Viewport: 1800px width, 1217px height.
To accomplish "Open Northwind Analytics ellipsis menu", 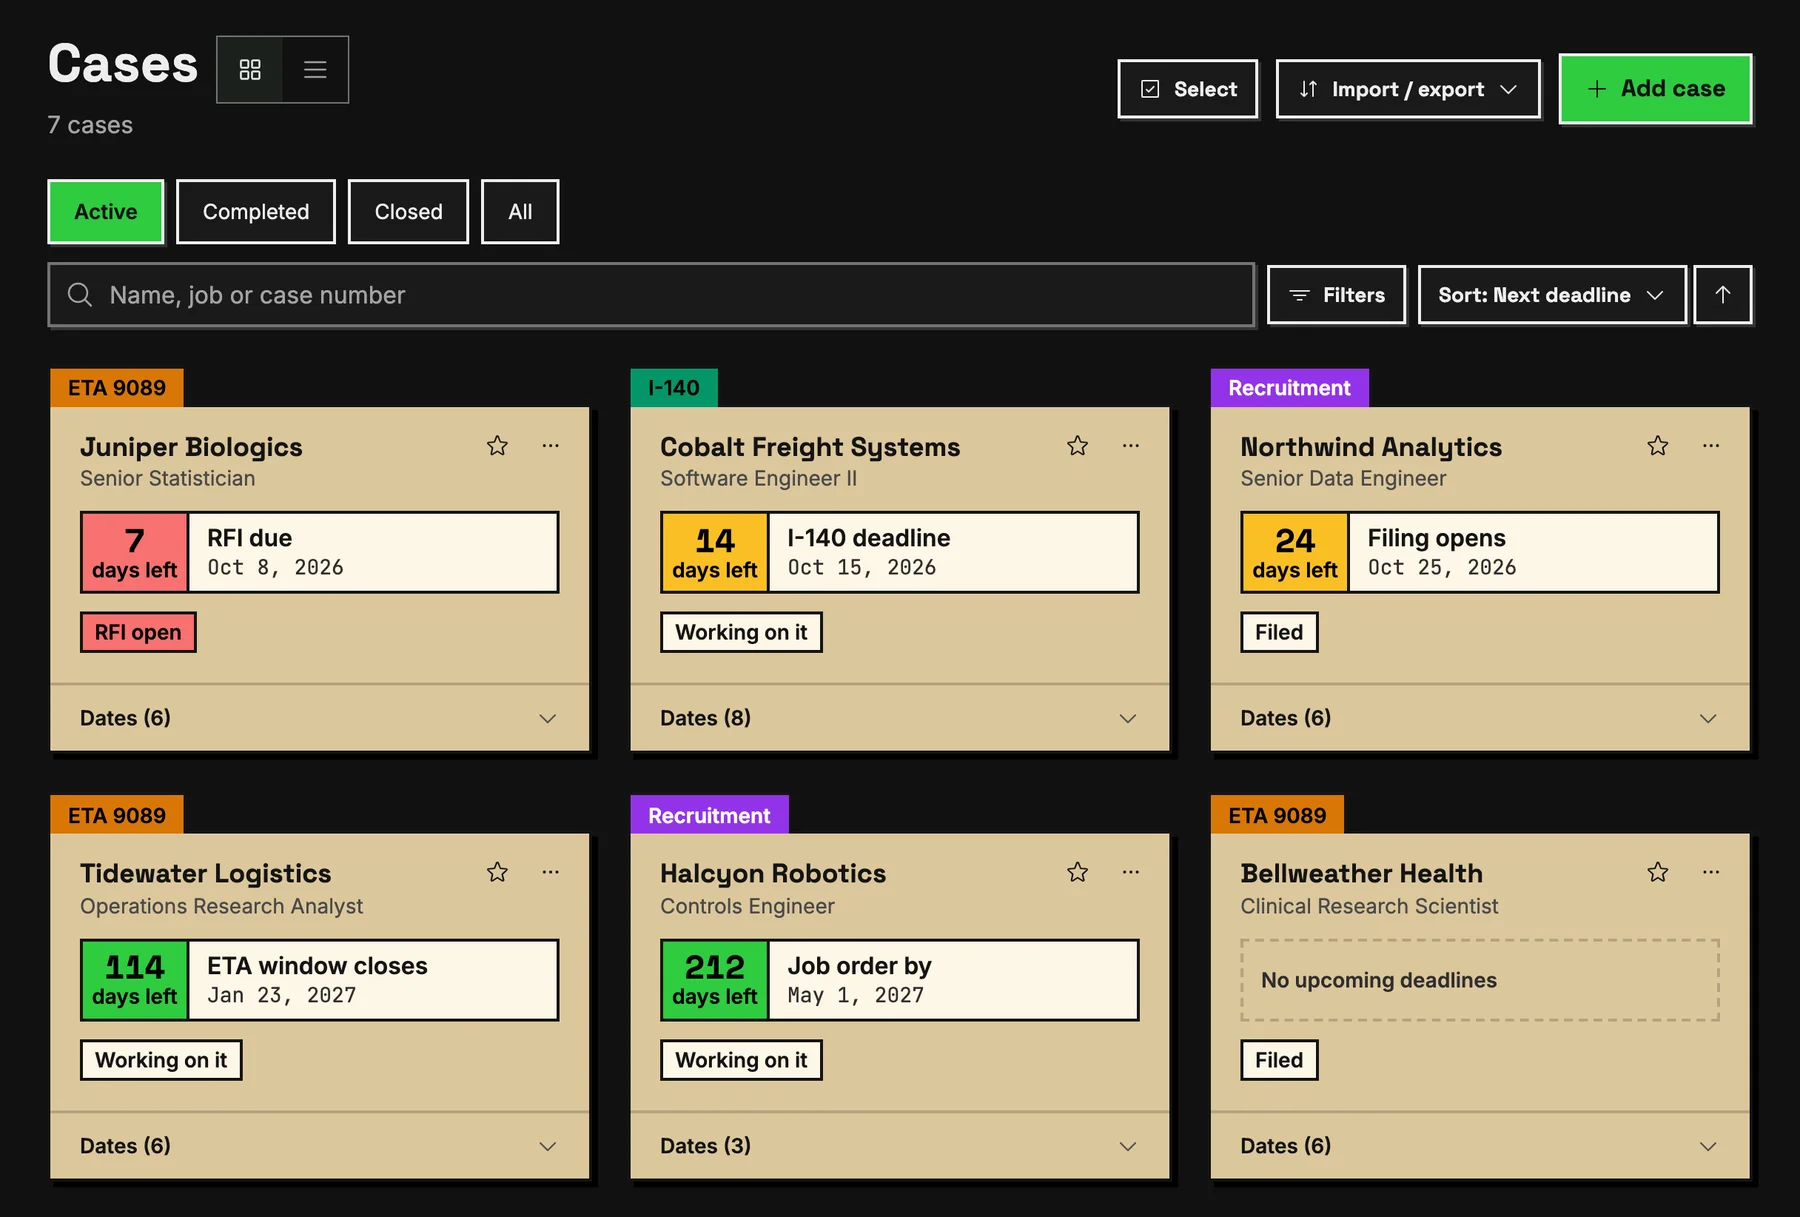I will [1711, 446].
